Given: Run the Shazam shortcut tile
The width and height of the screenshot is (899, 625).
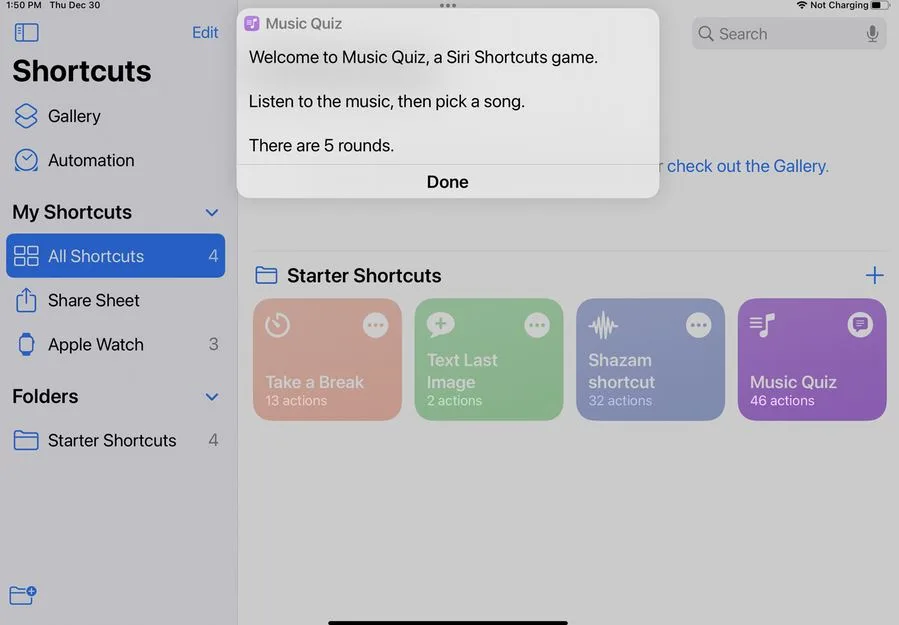Looking at the screenshot, I should coord(651,360).
